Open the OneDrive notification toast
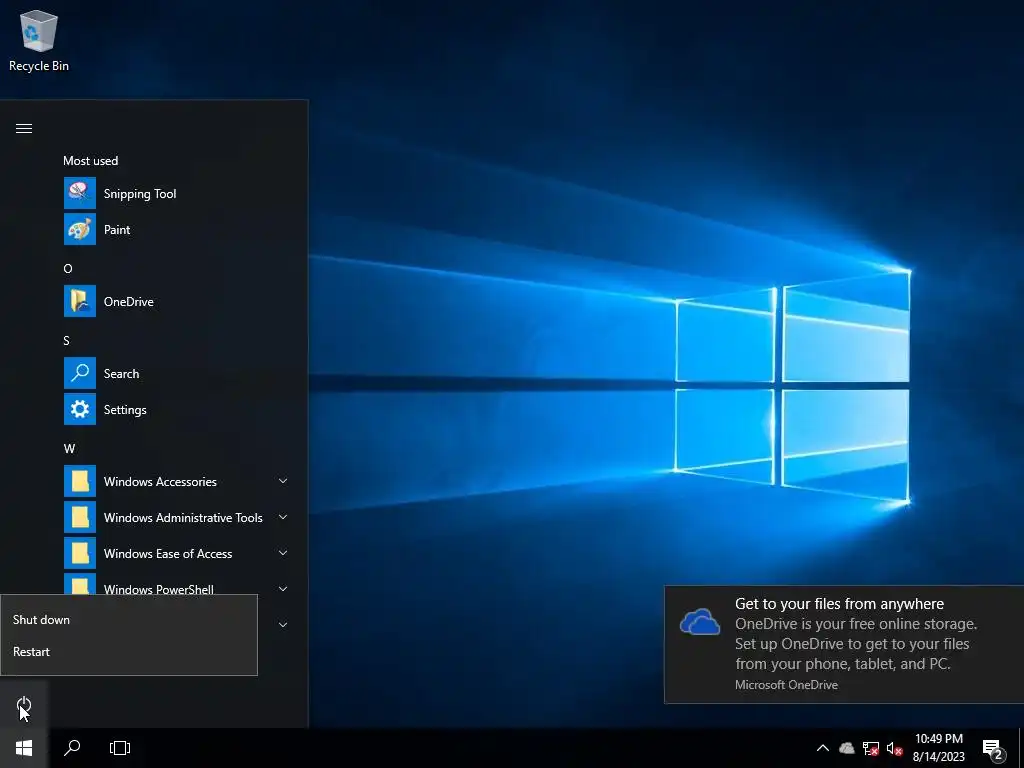Image resolution: width=1024 pixels, height=768 pixels. pyautogui.click(x=844, y=644)
